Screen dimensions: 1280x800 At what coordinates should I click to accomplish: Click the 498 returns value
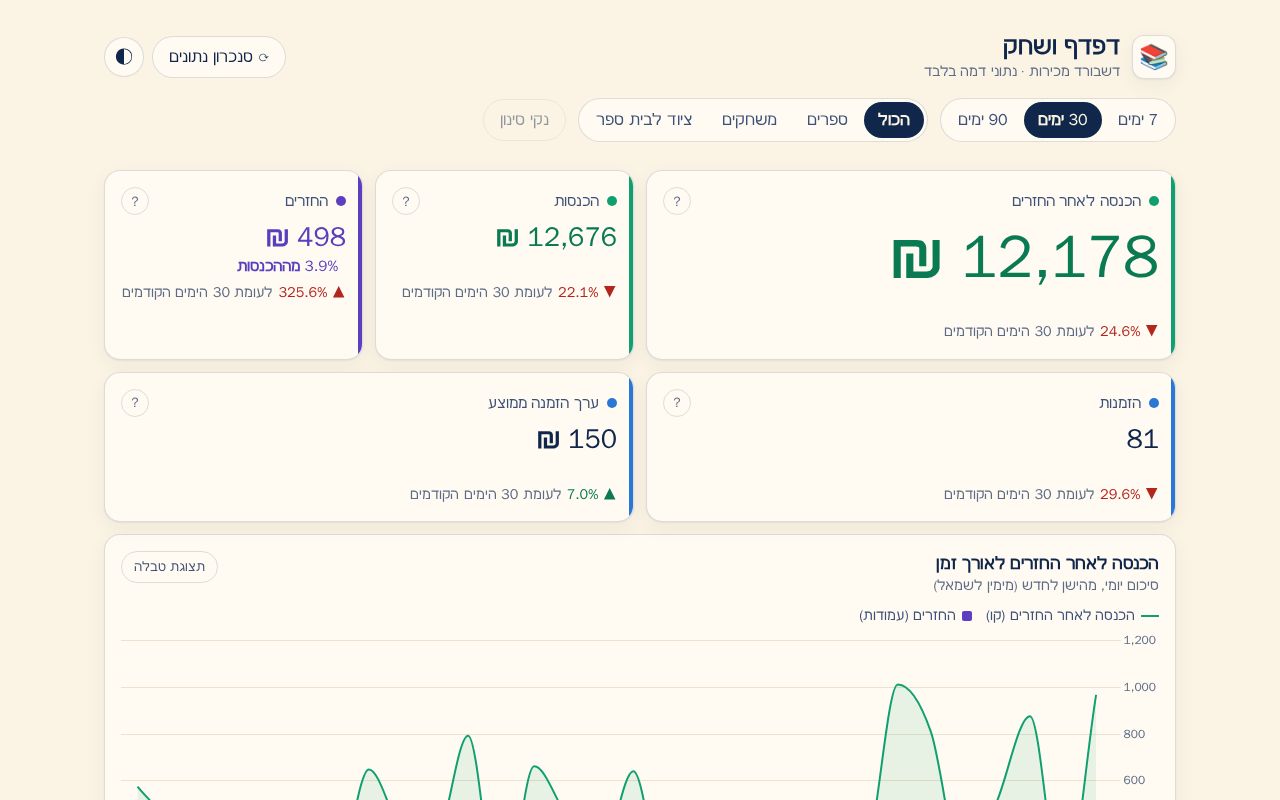306,237
